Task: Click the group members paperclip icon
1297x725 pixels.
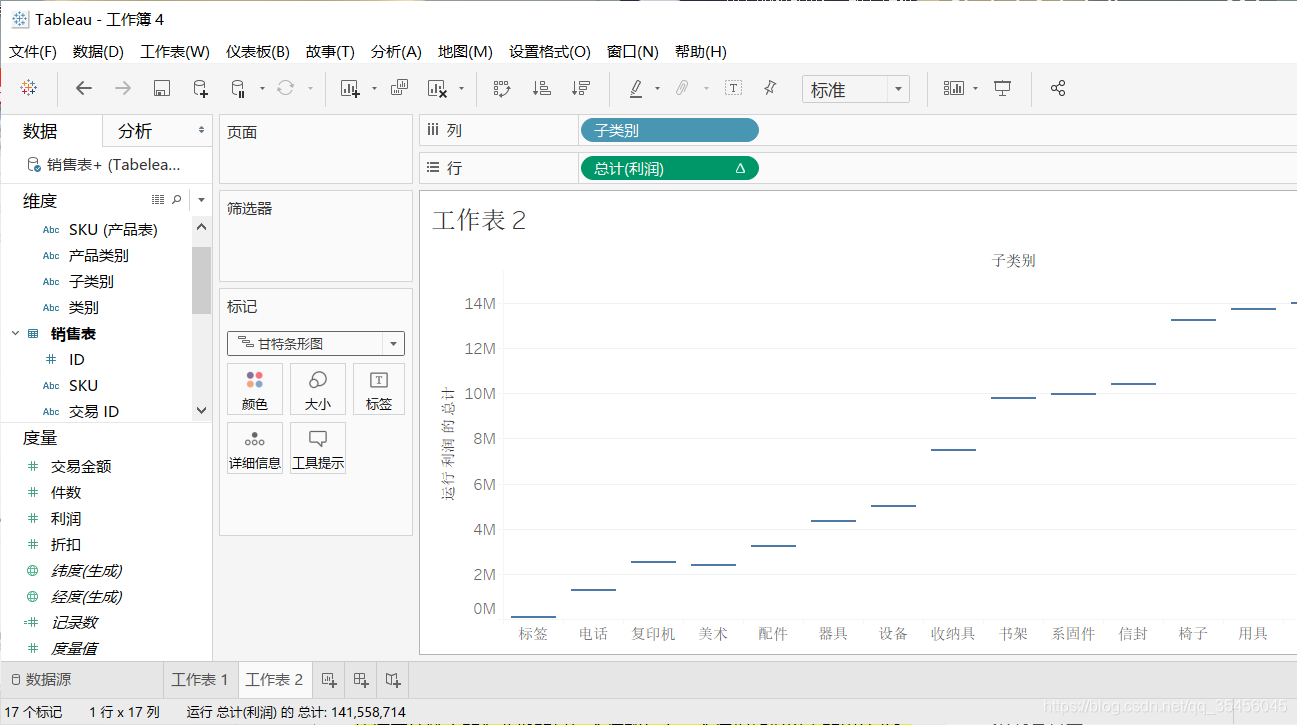Action: [x=682, y=88]
